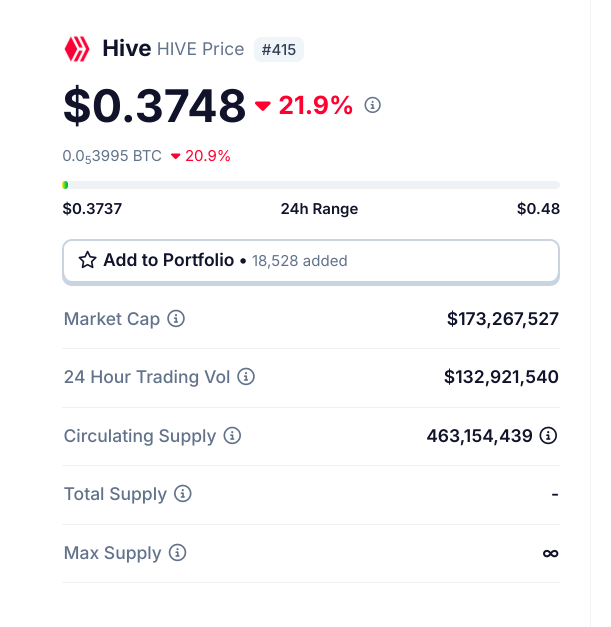Click the infinity symbol for Max Supply

coord(550,553)
